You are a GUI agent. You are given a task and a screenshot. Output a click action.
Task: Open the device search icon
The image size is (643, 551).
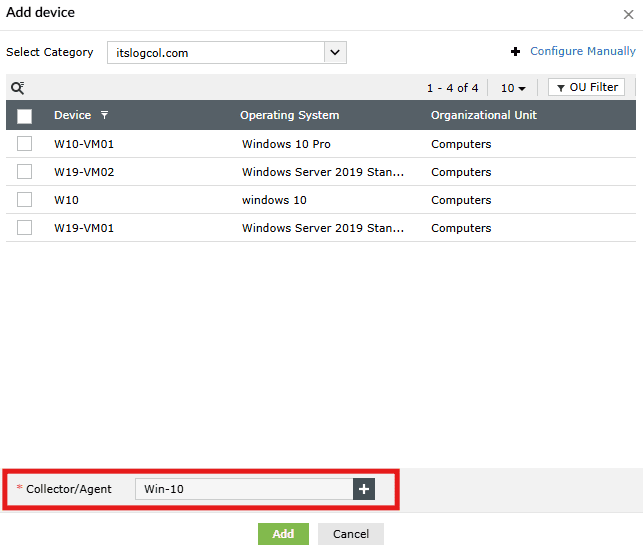point(18,88)
